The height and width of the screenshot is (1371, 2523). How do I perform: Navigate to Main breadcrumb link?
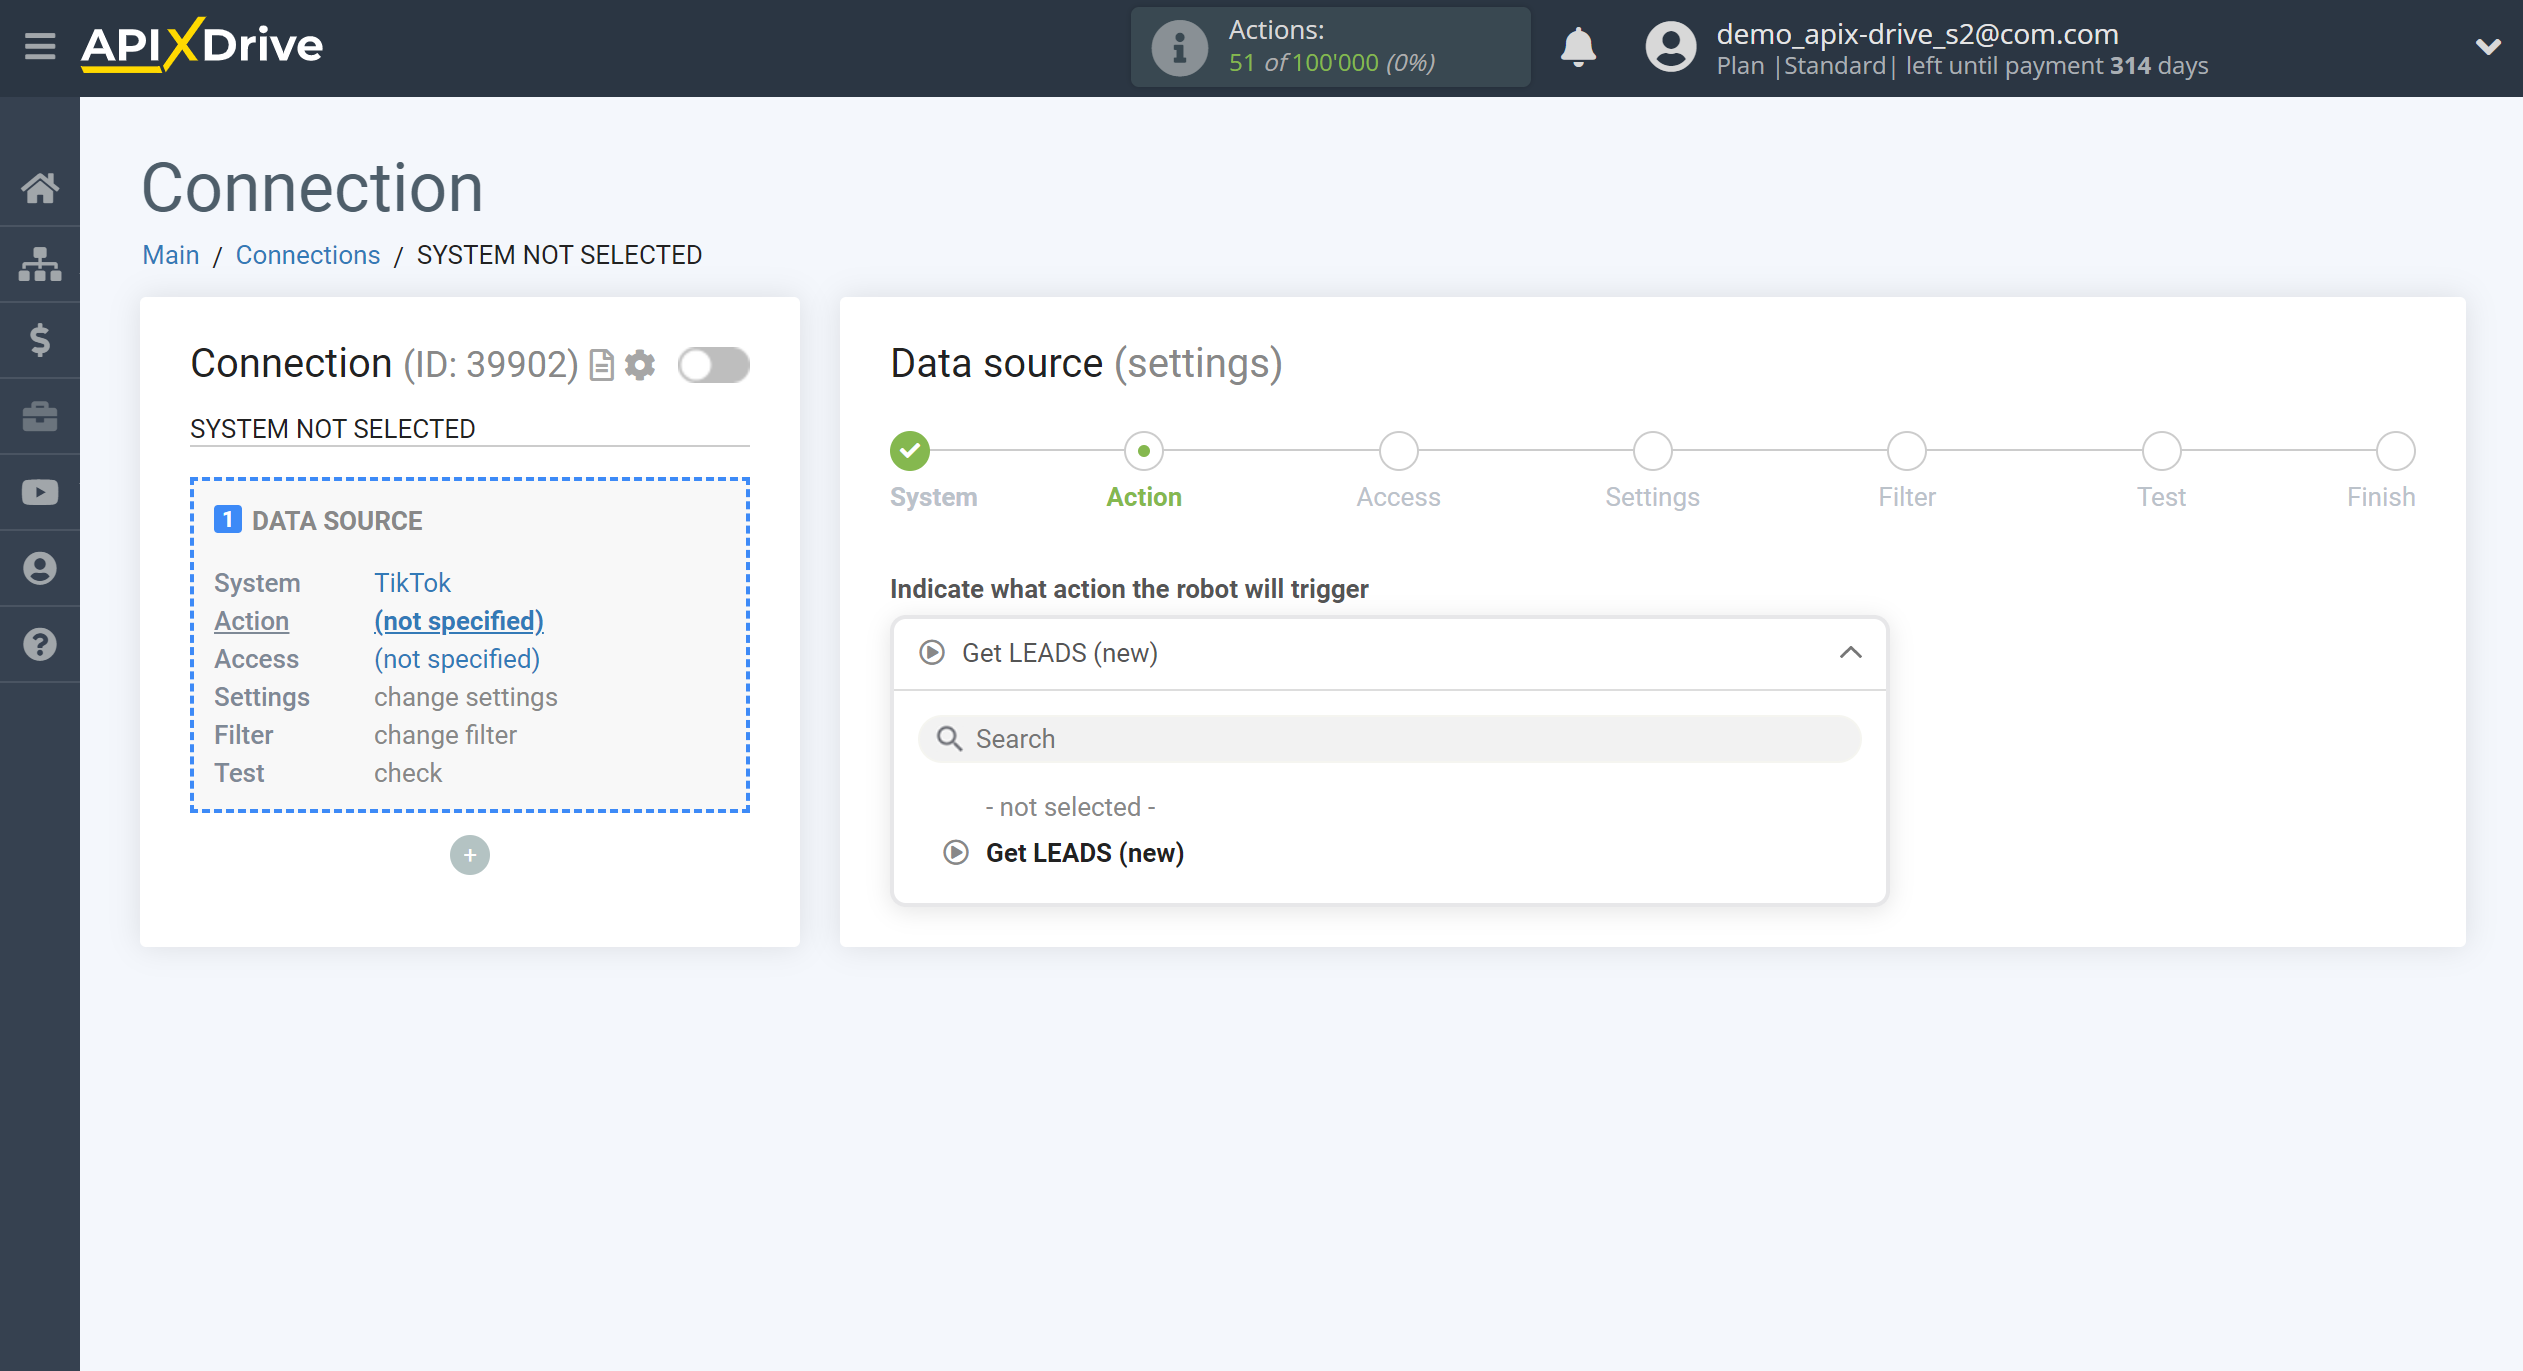coord(169,255)
